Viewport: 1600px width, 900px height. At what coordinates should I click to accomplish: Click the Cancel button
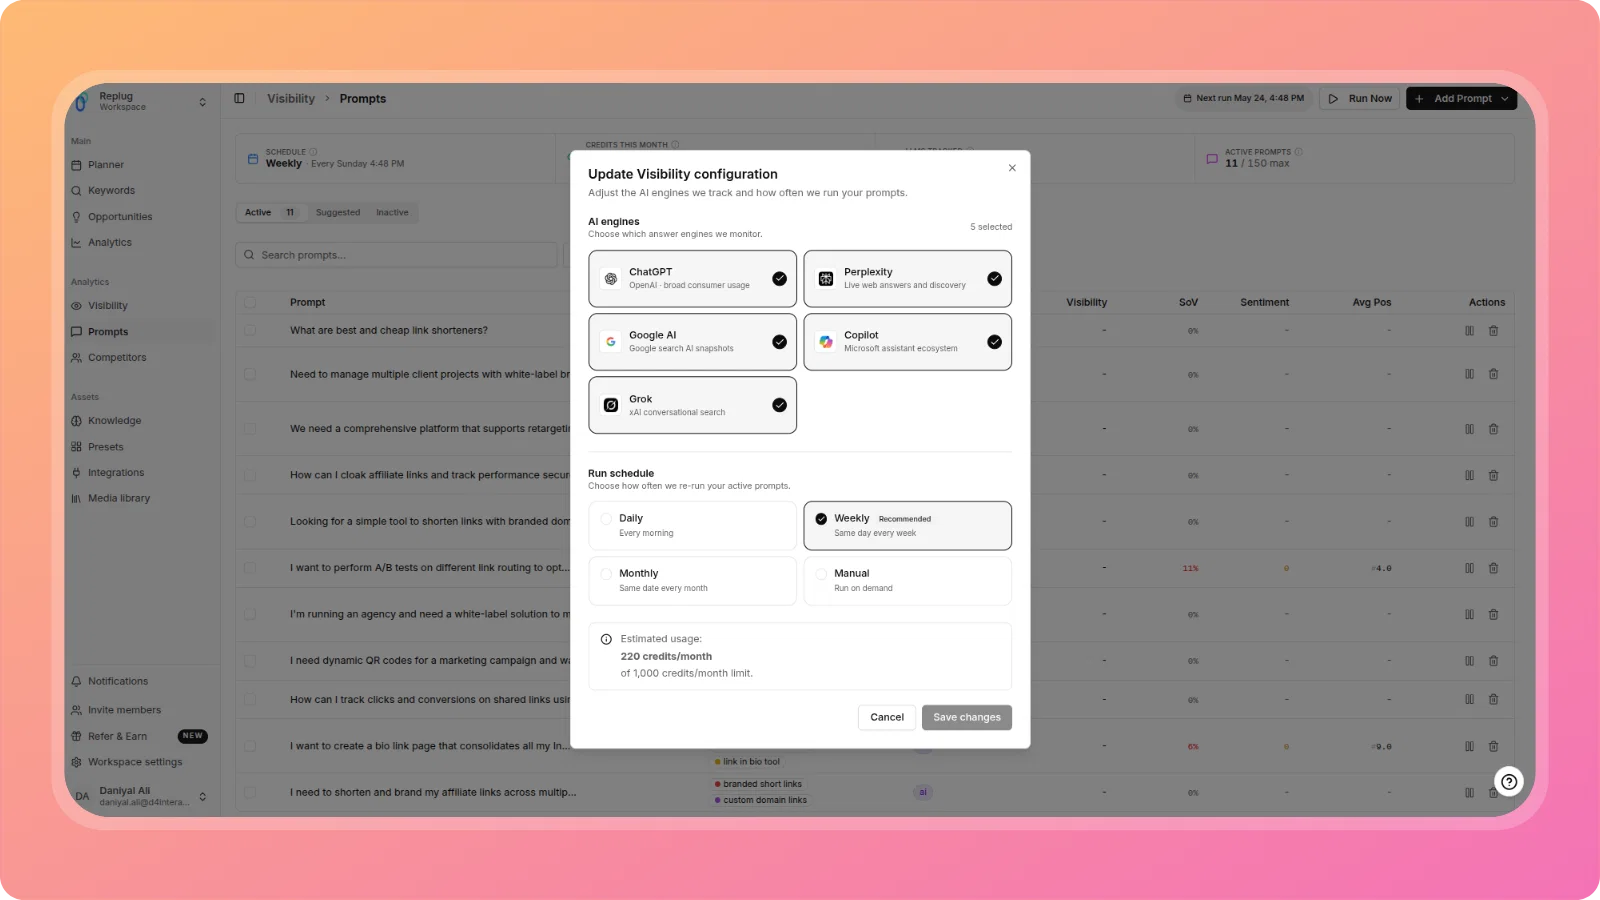coord(887,717)
